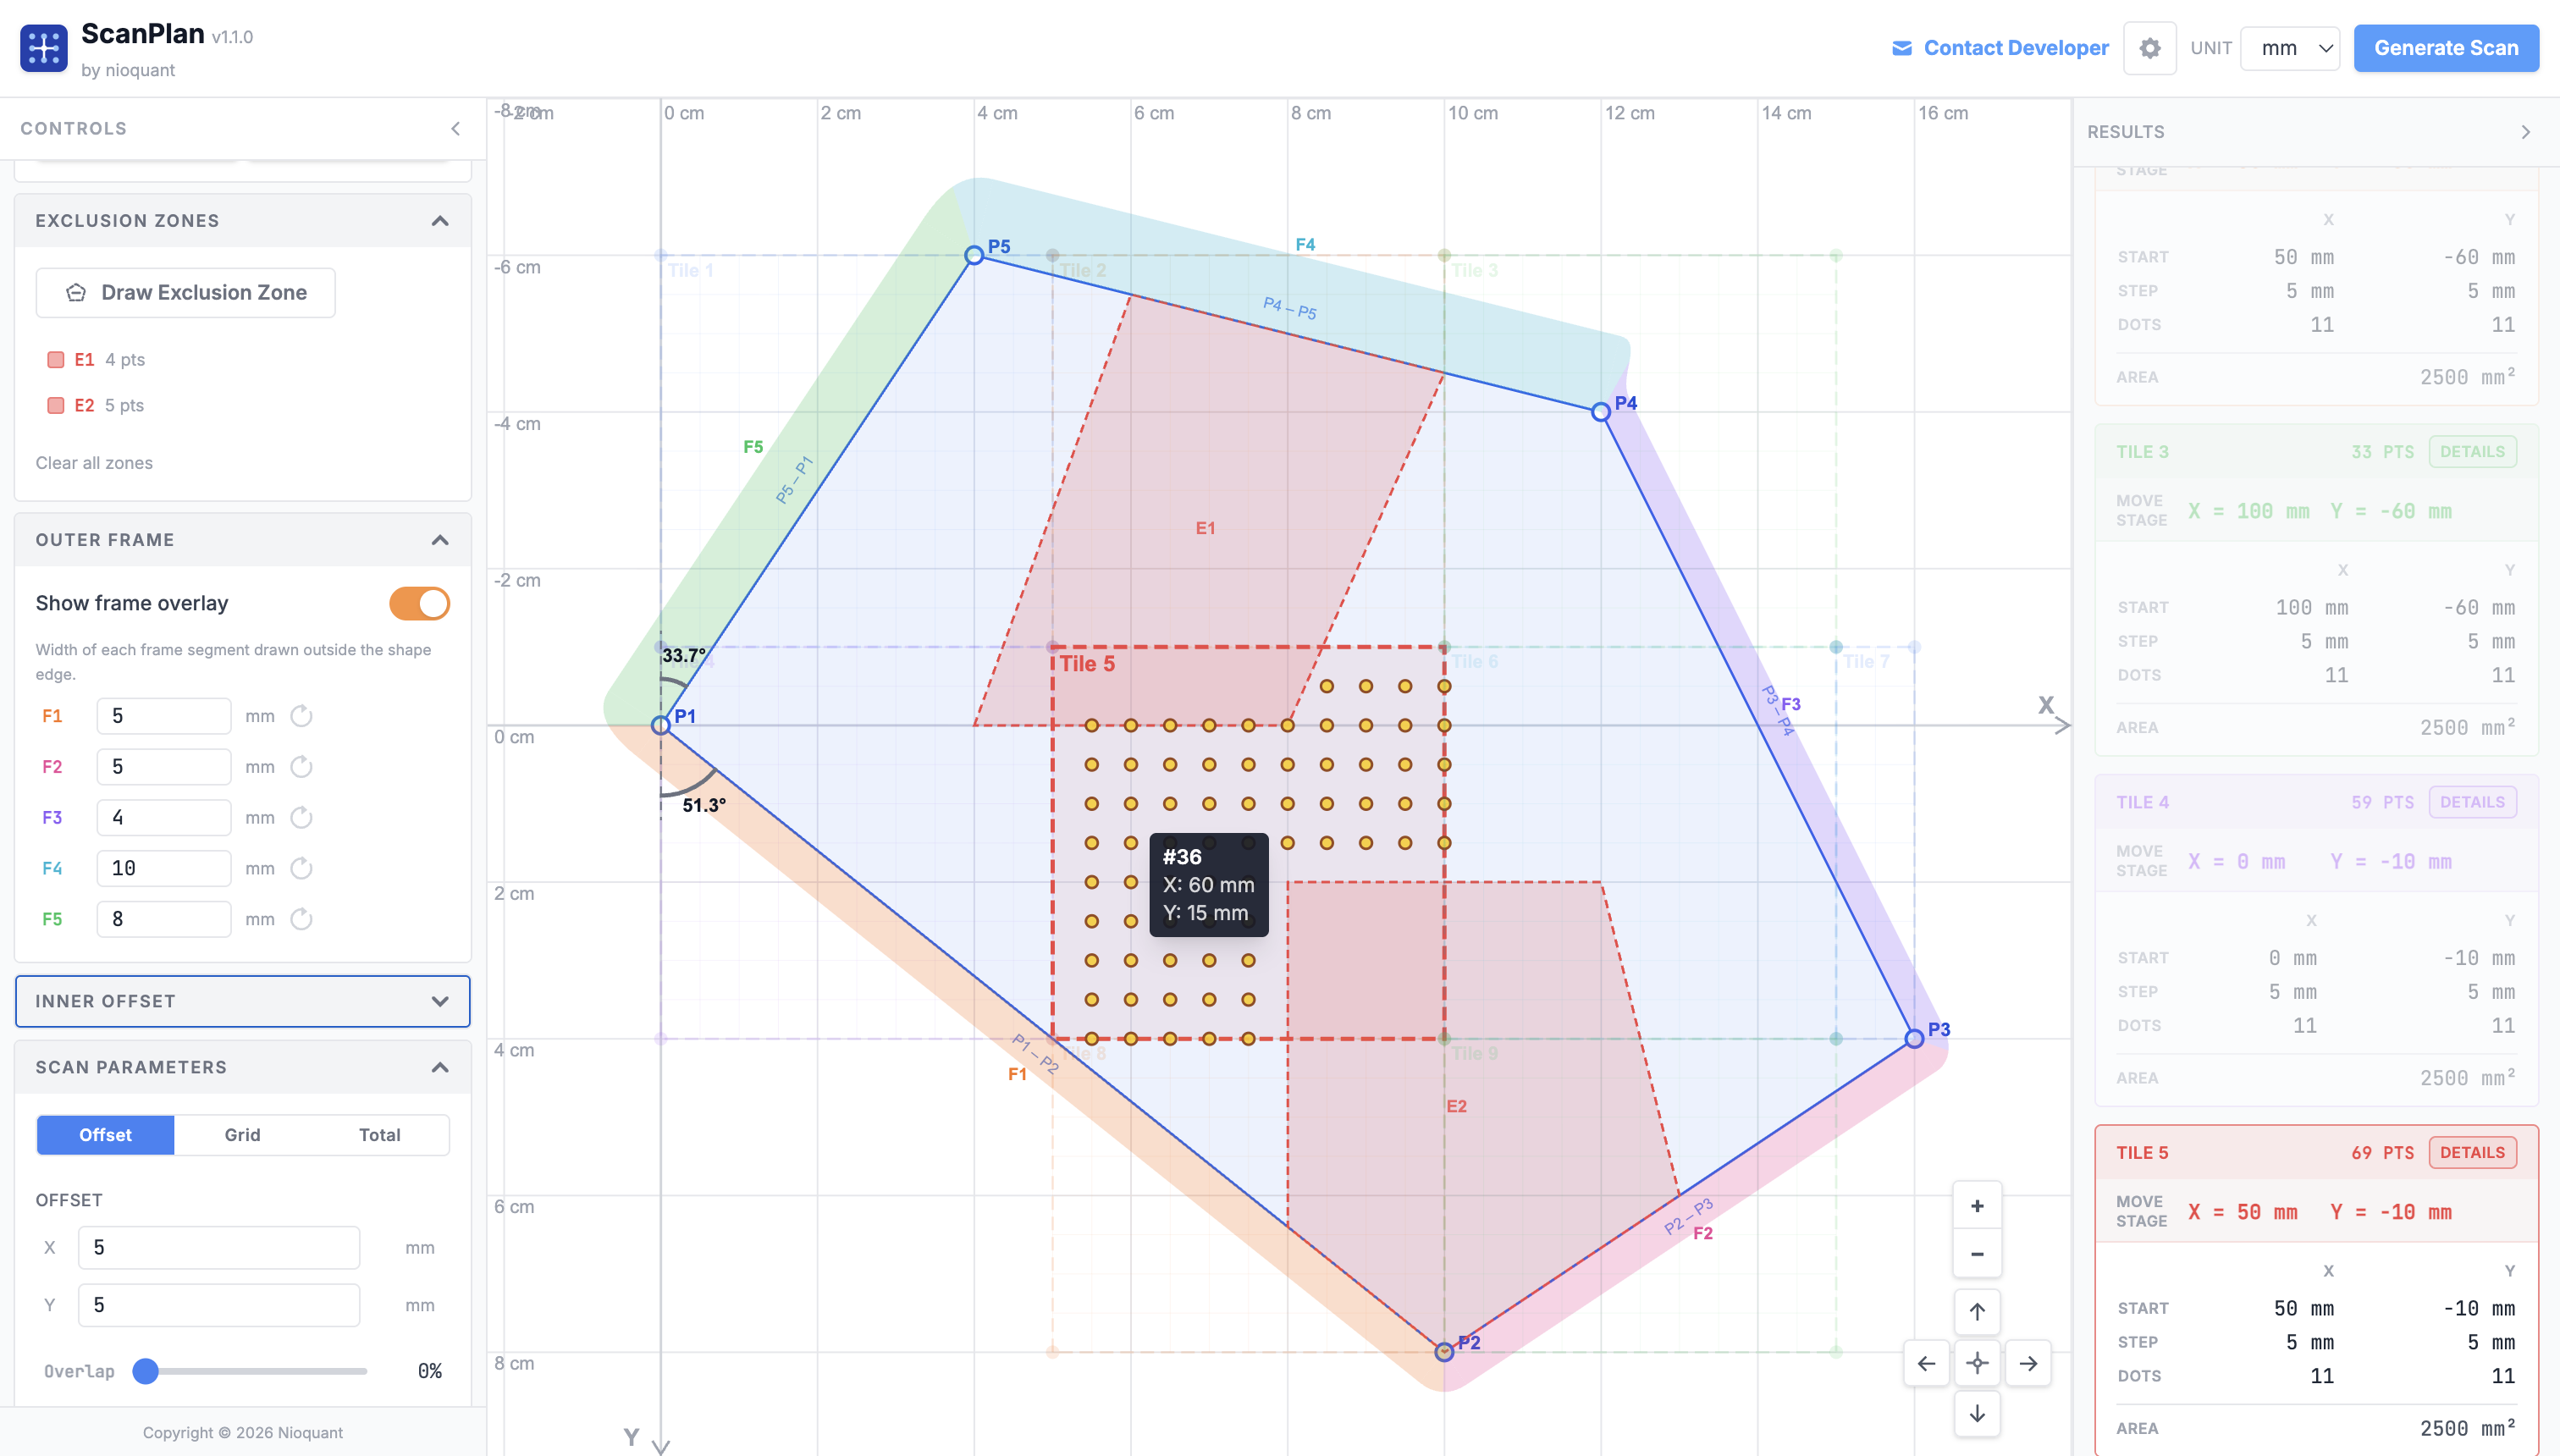The height and width of the screenshot is (1456, 2560).
Task: Reset F5 frame width with circular arrow
Action: (301, 919)
